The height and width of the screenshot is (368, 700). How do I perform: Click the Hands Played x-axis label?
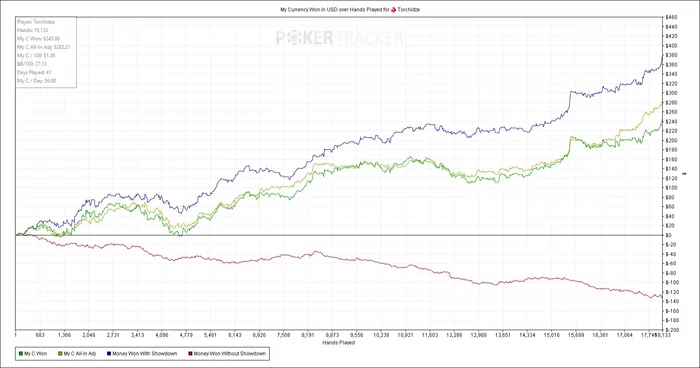coord(338,343)
